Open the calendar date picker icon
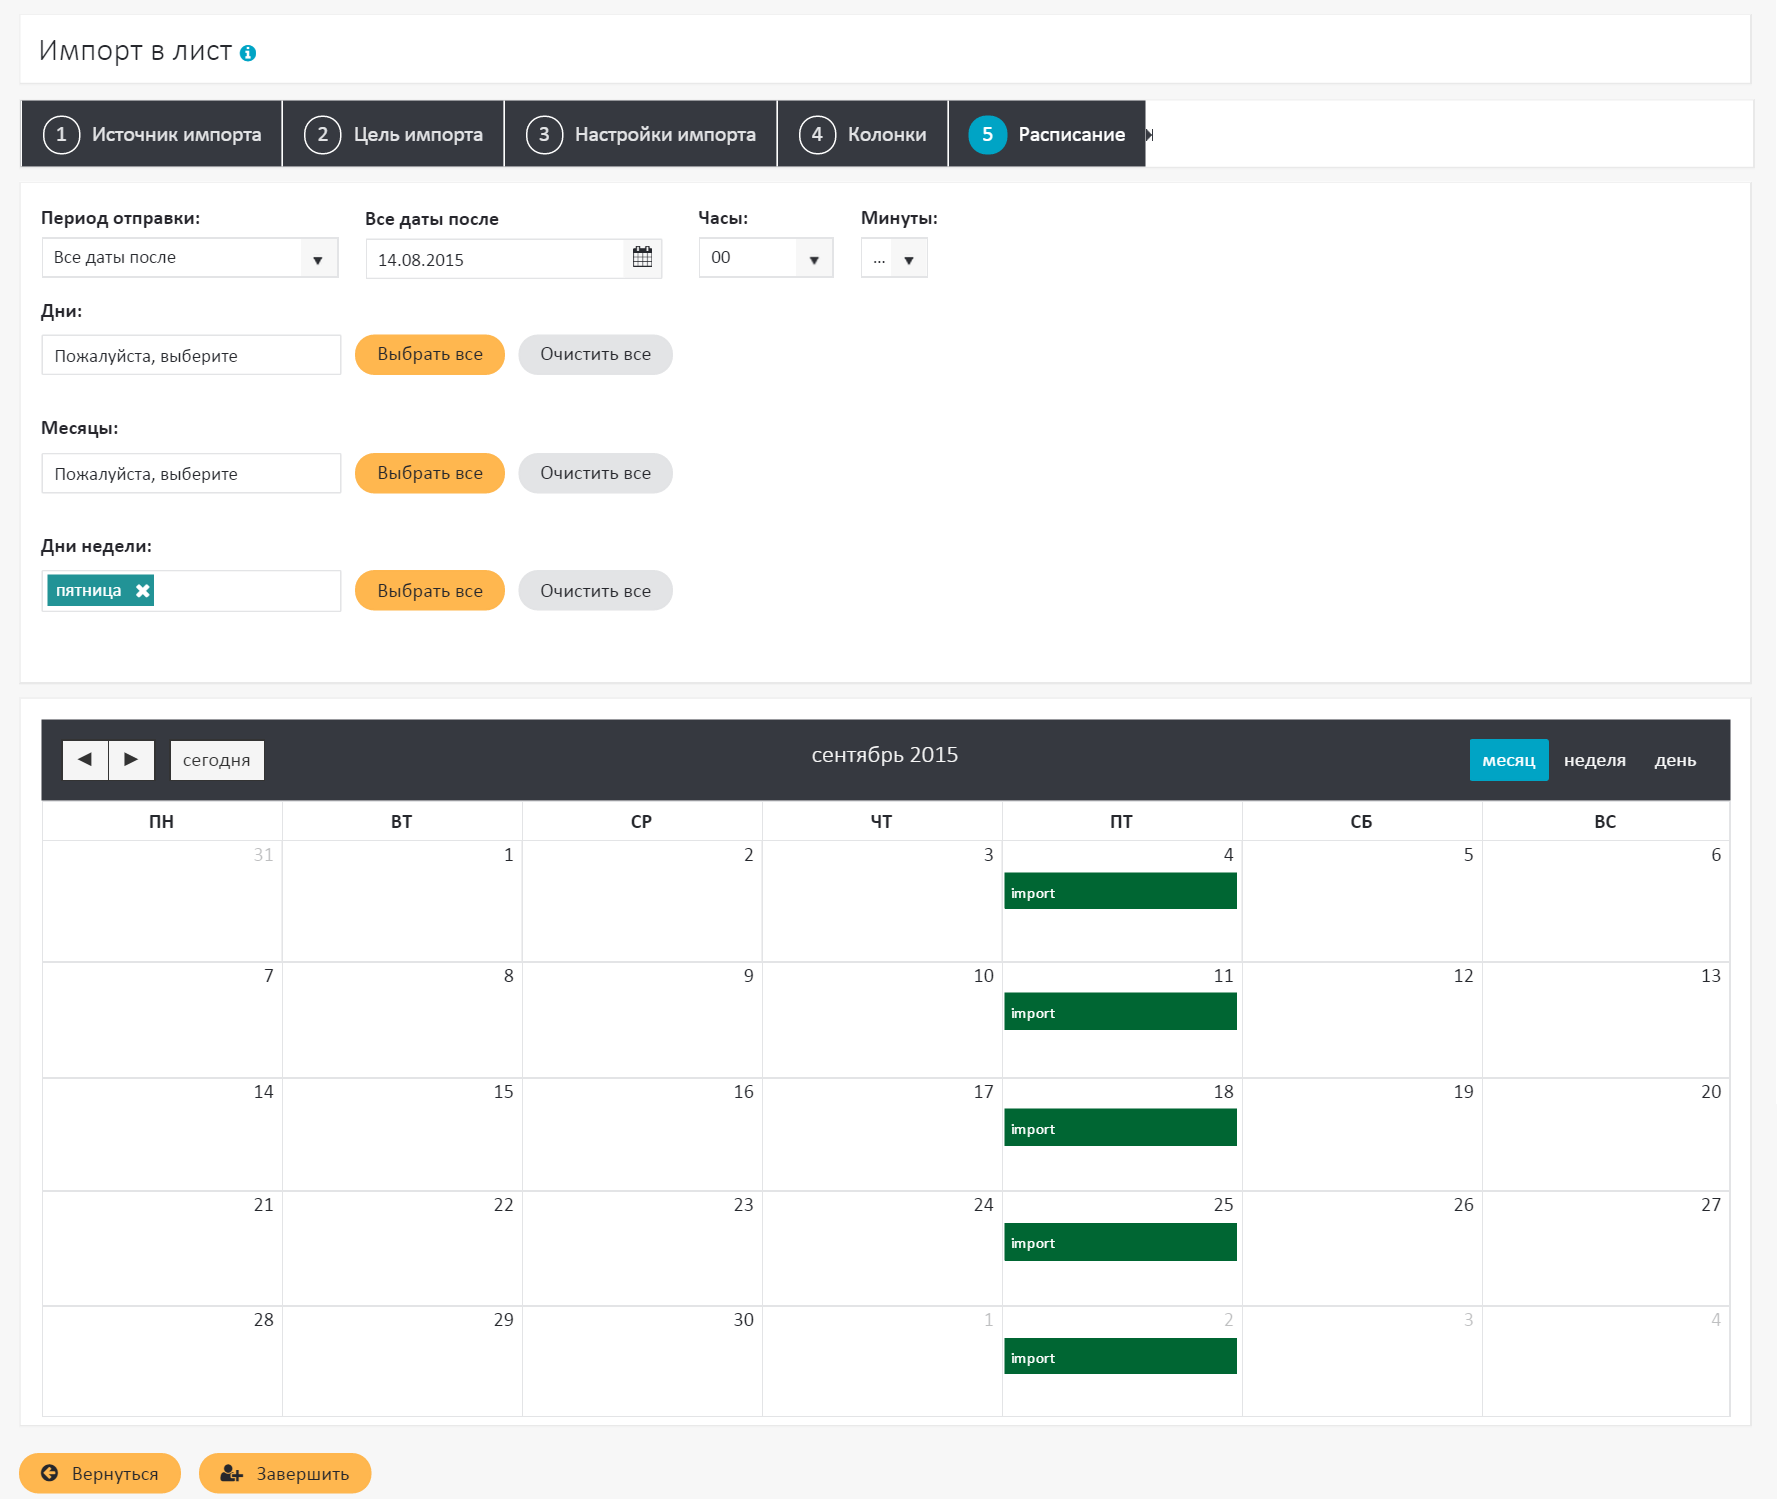The height and width of the screenshot is (1499, 1777). (642, 258)
